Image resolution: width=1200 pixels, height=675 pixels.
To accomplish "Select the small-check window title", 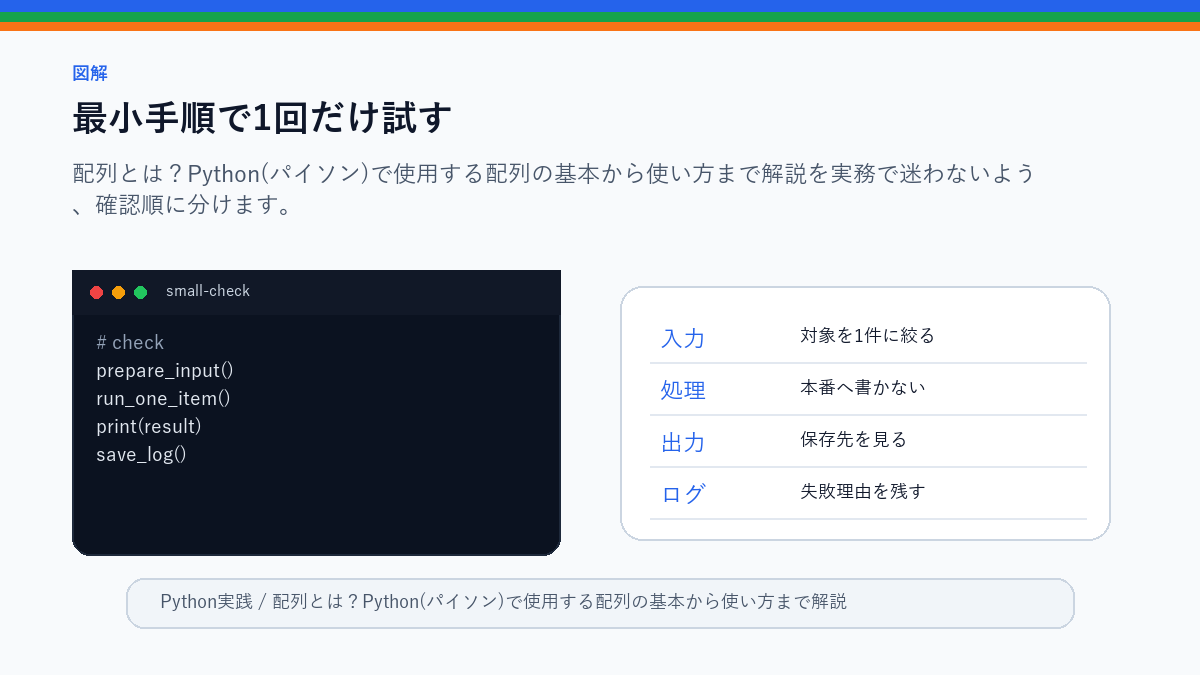I will click(208, 291).
